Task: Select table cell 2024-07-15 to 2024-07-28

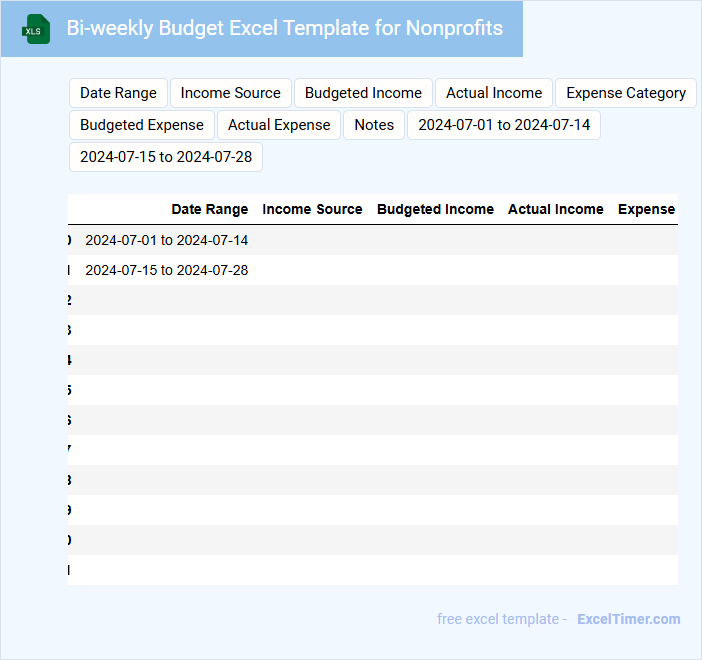Action: coord(167,270)
